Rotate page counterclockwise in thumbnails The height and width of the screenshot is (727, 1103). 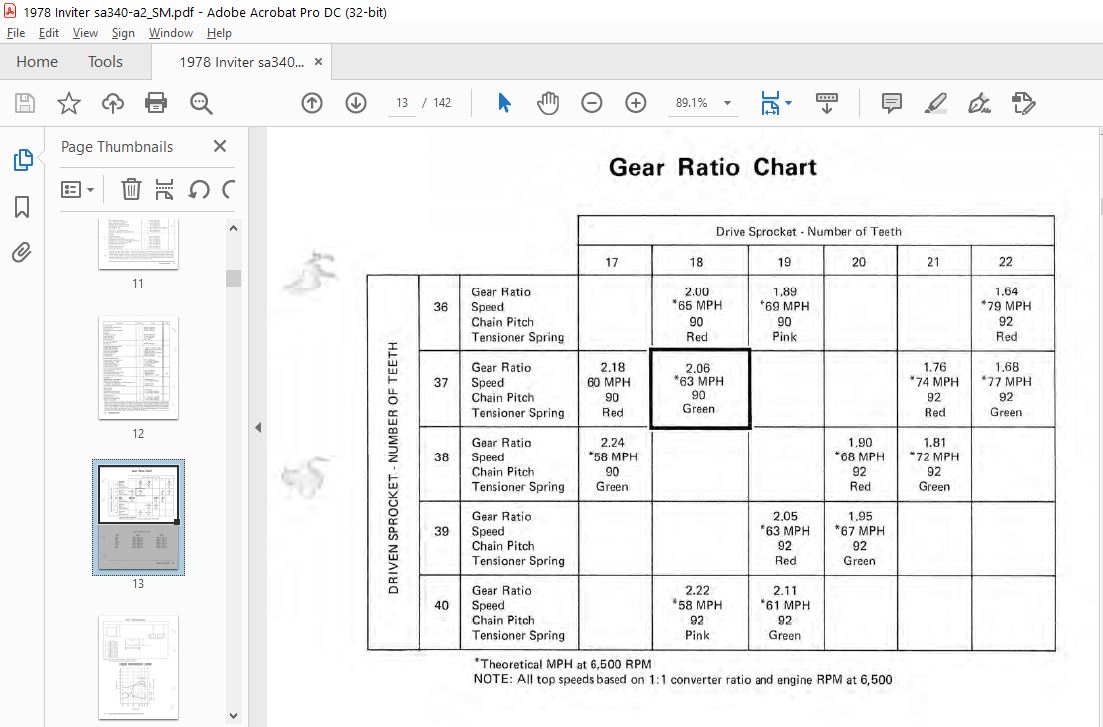(199, 189)
